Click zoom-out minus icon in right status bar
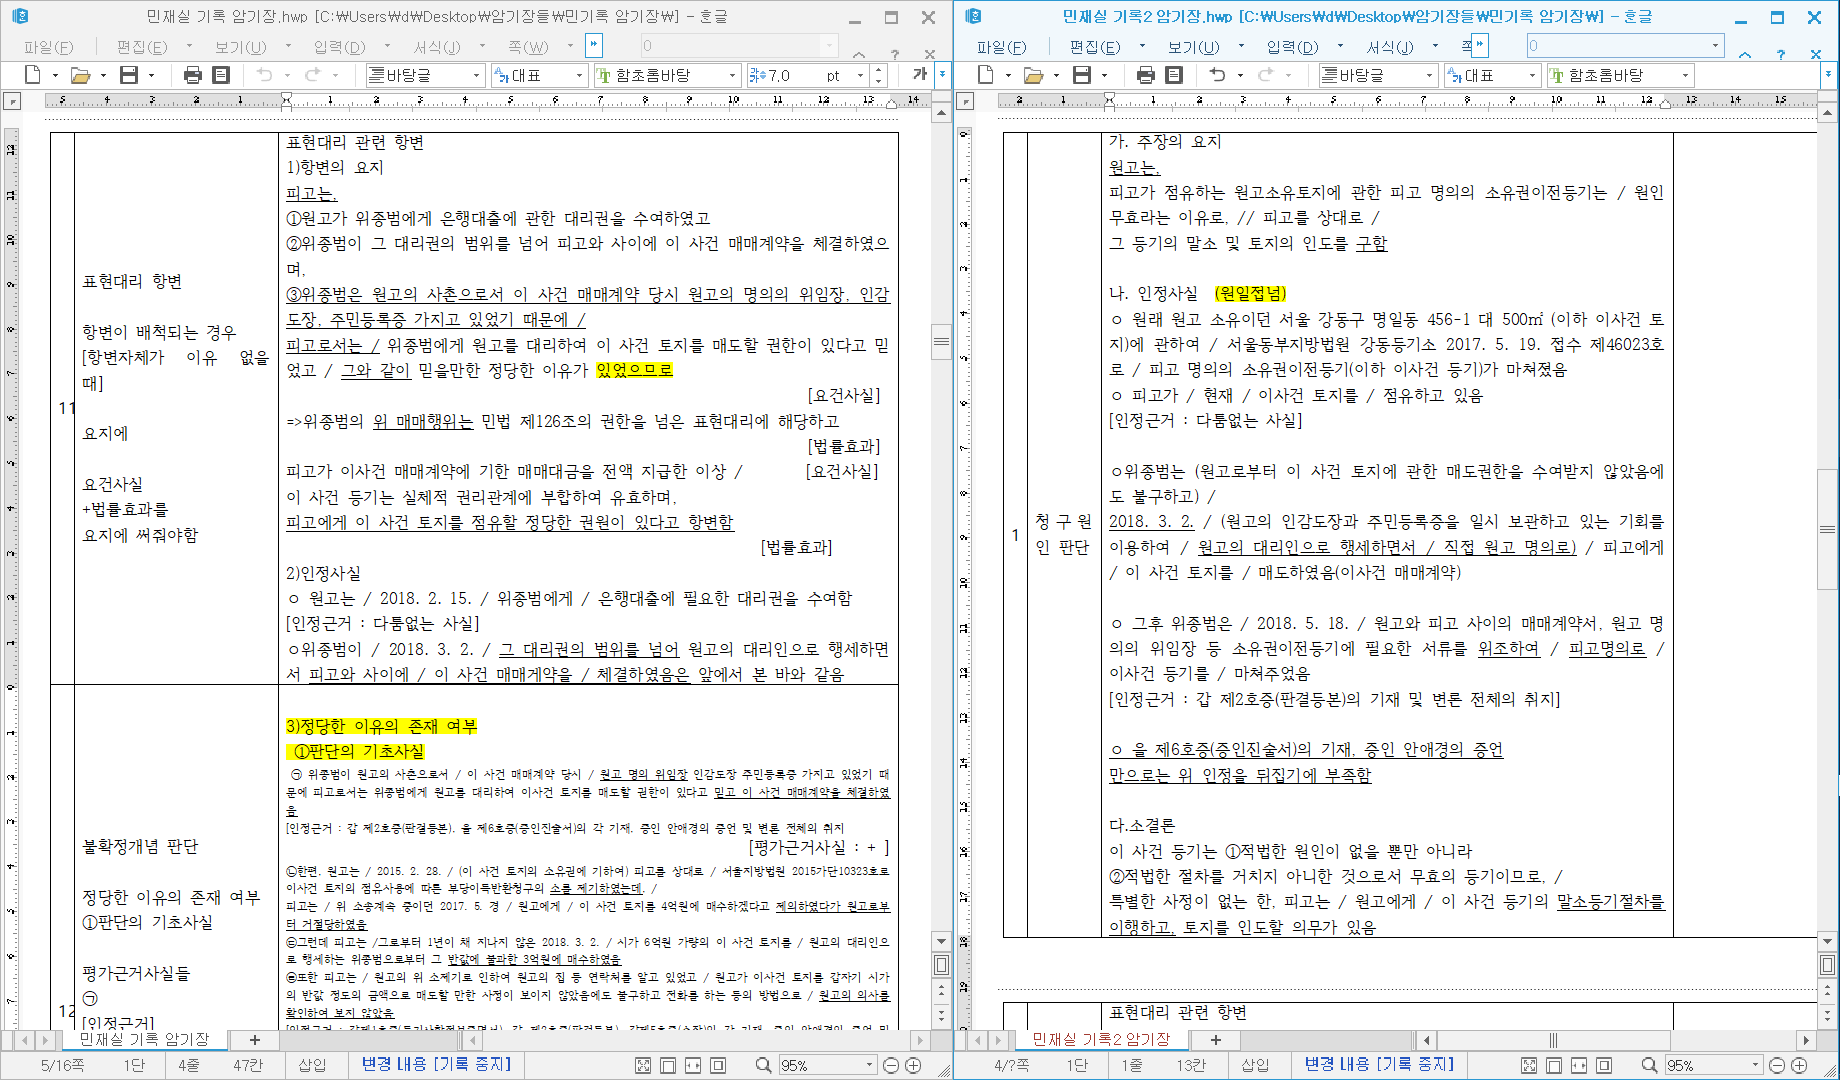 pyautogui.click(x=1777, y=1066)
